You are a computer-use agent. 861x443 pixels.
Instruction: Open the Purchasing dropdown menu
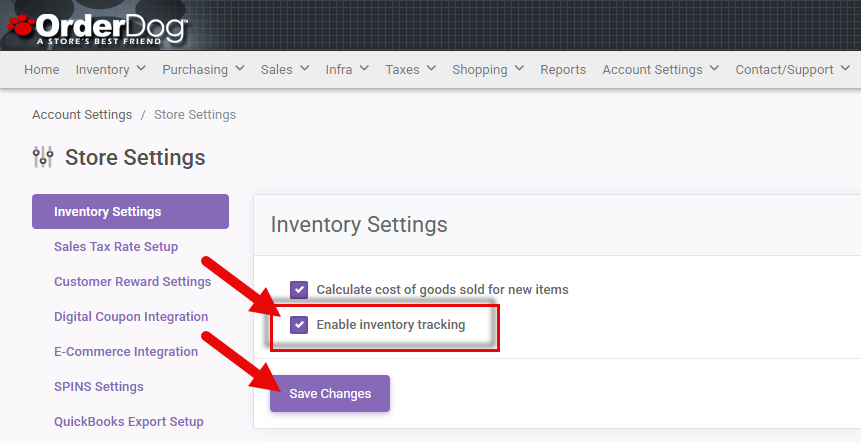203,69
